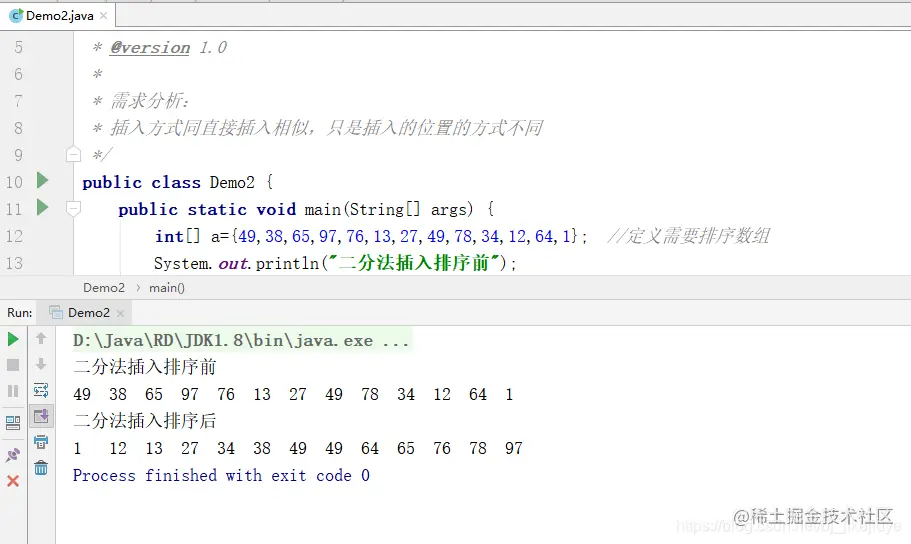Toggle soft-wrap in the console
911x544 pixels.
click(x=41, y=390)
